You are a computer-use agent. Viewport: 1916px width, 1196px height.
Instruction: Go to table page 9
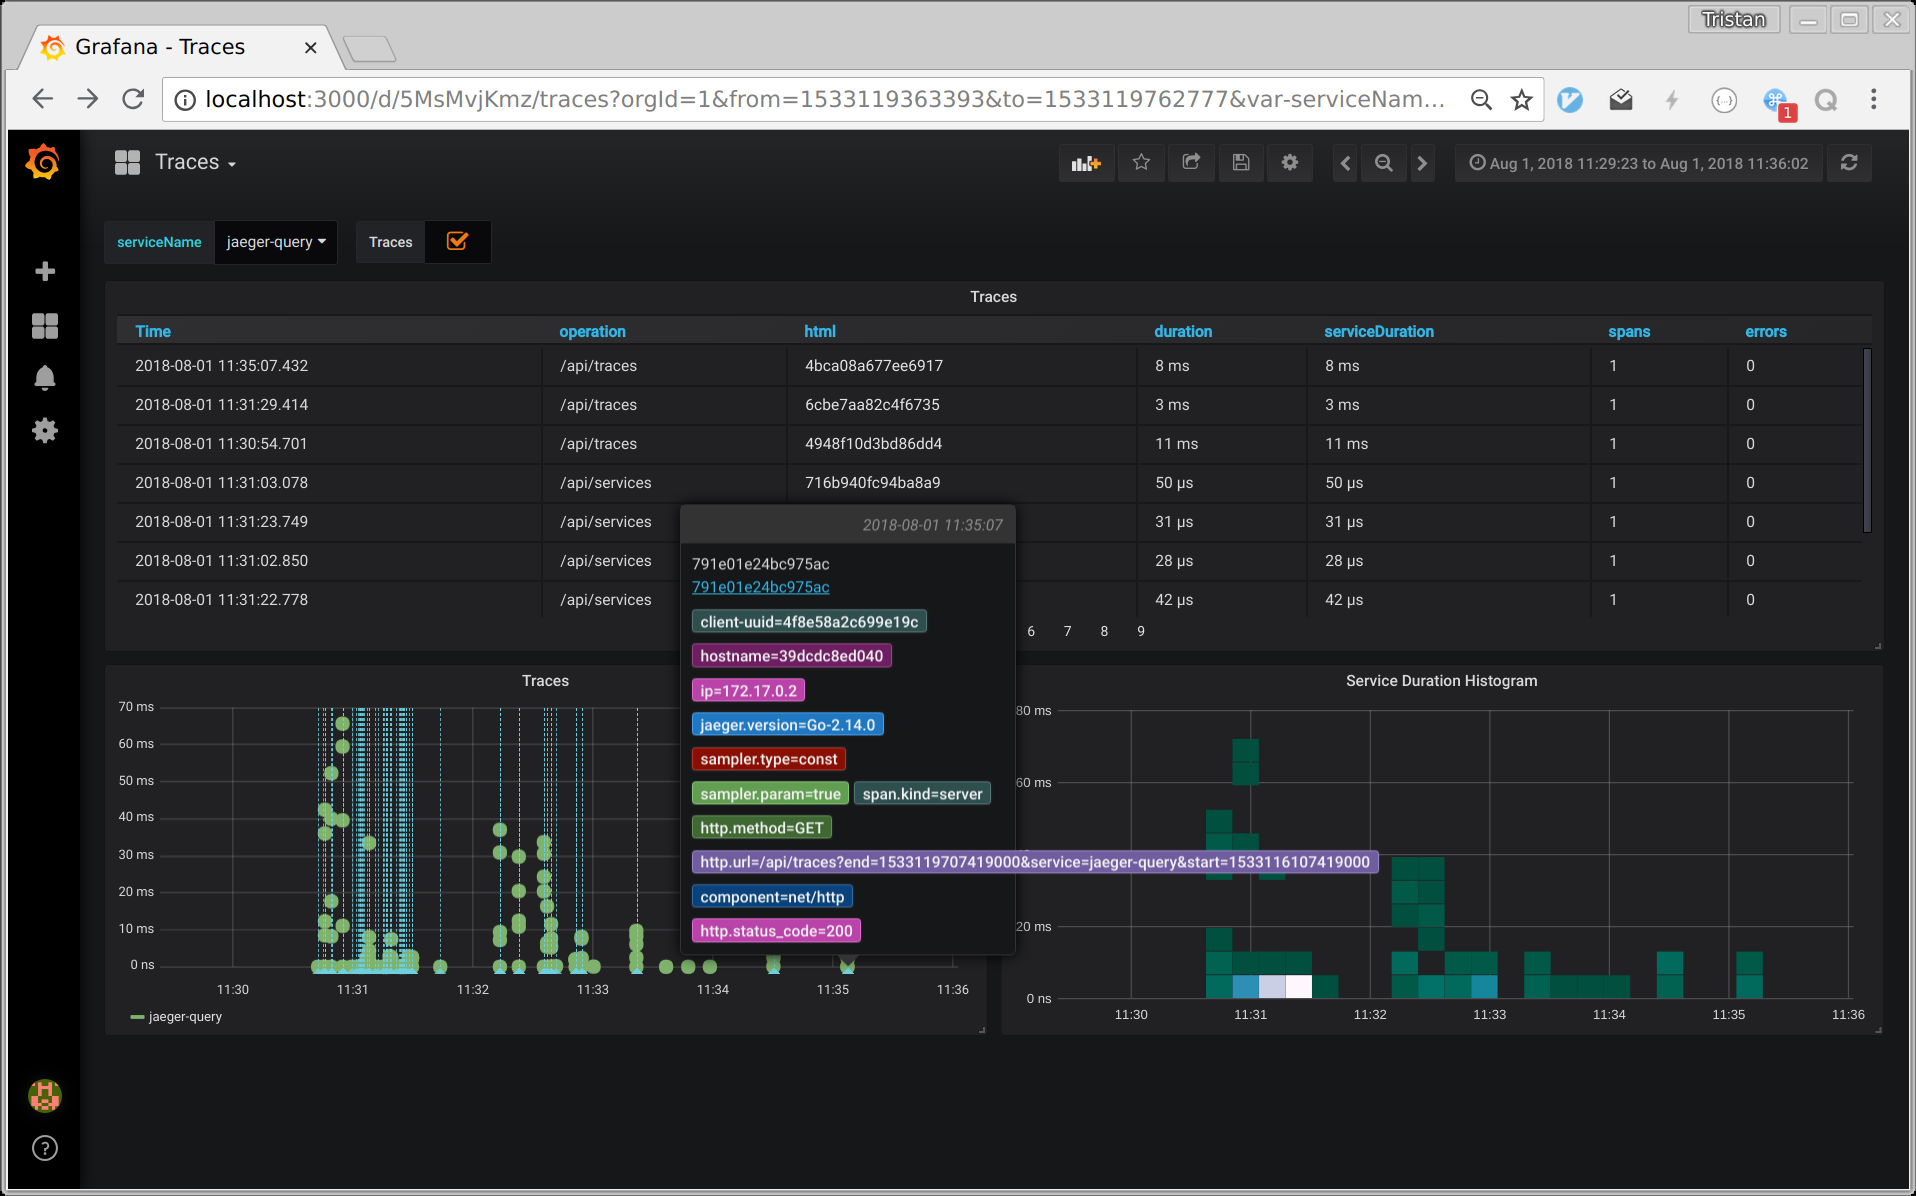(x=1141, y=631)
